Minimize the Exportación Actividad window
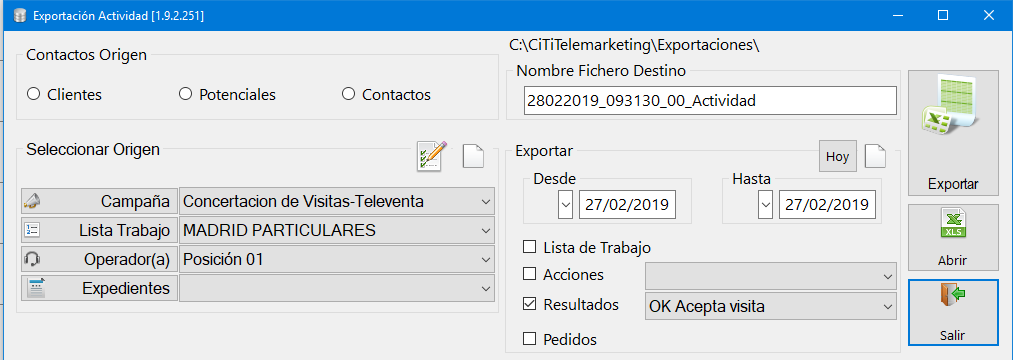1013x360 pixels. 896,16
